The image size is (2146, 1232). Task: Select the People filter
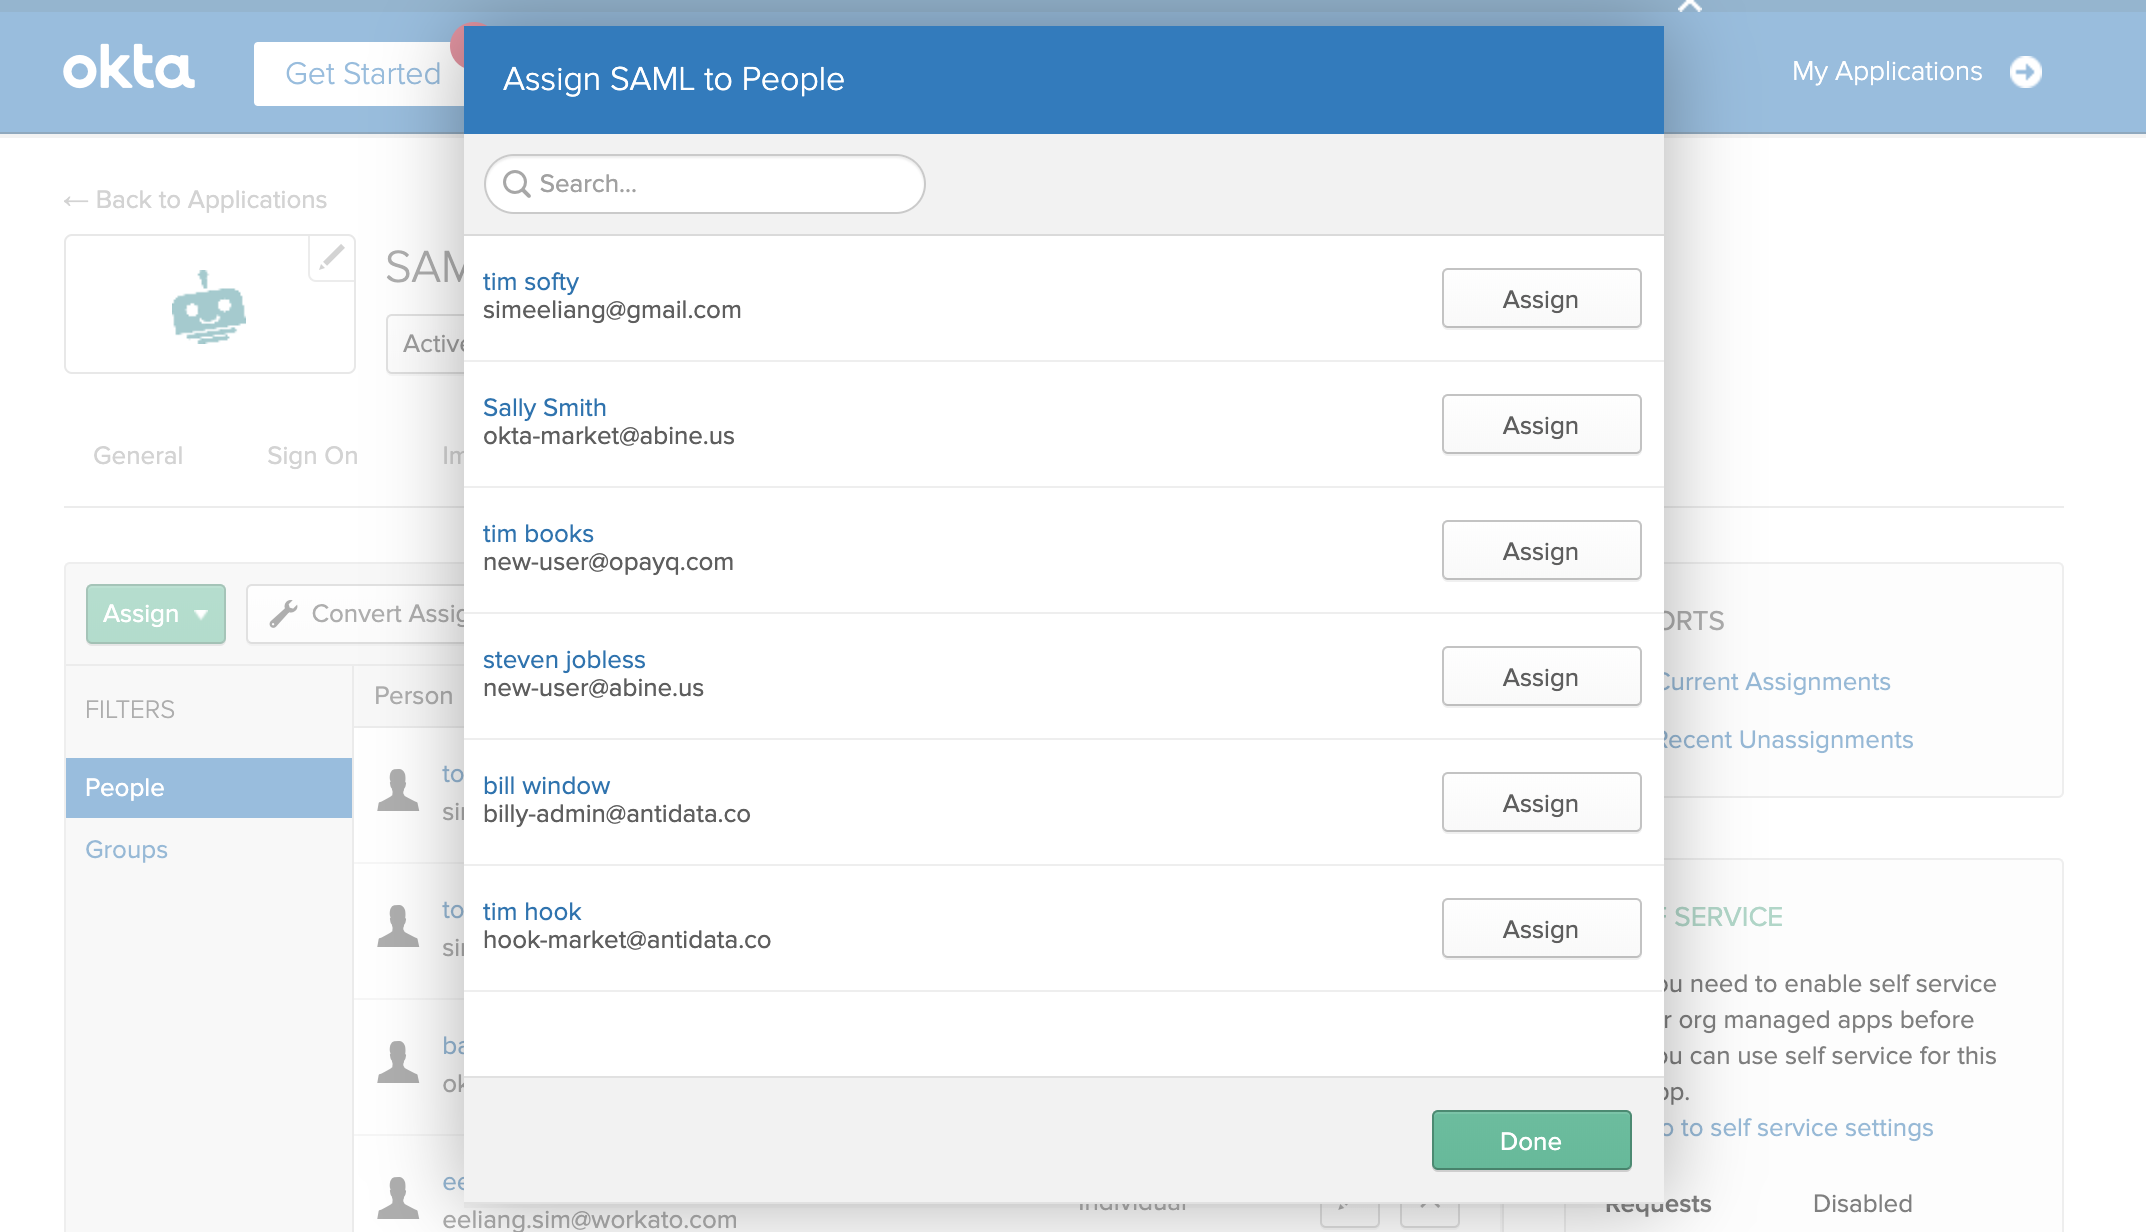click(x=208, y=788)
